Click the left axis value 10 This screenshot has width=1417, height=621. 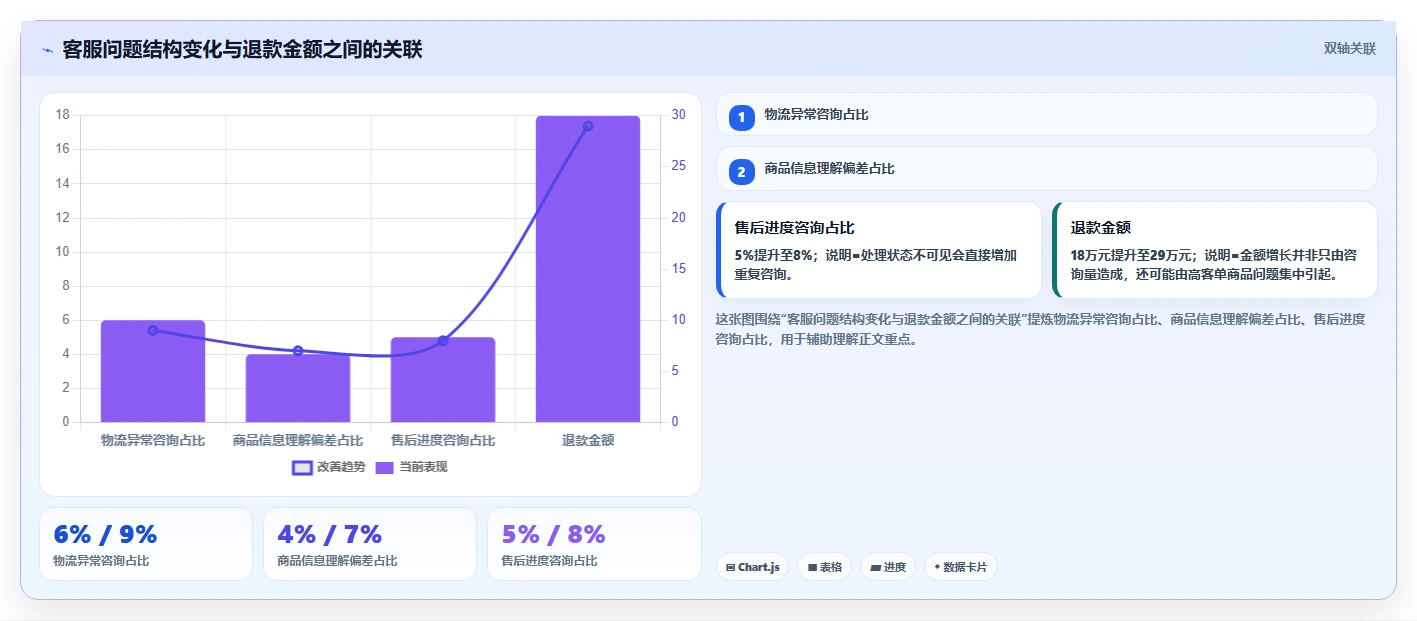tap(62, 252)
